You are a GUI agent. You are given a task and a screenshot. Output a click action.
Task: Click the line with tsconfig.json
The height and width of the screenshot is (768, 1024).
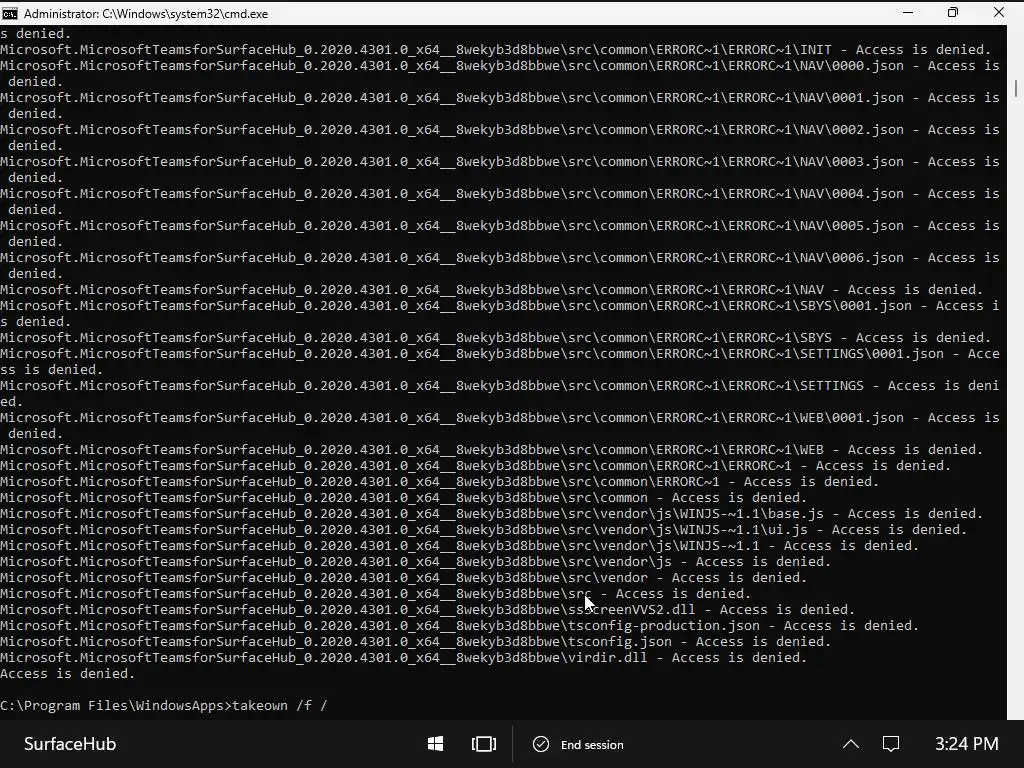[x=415, y=641]
